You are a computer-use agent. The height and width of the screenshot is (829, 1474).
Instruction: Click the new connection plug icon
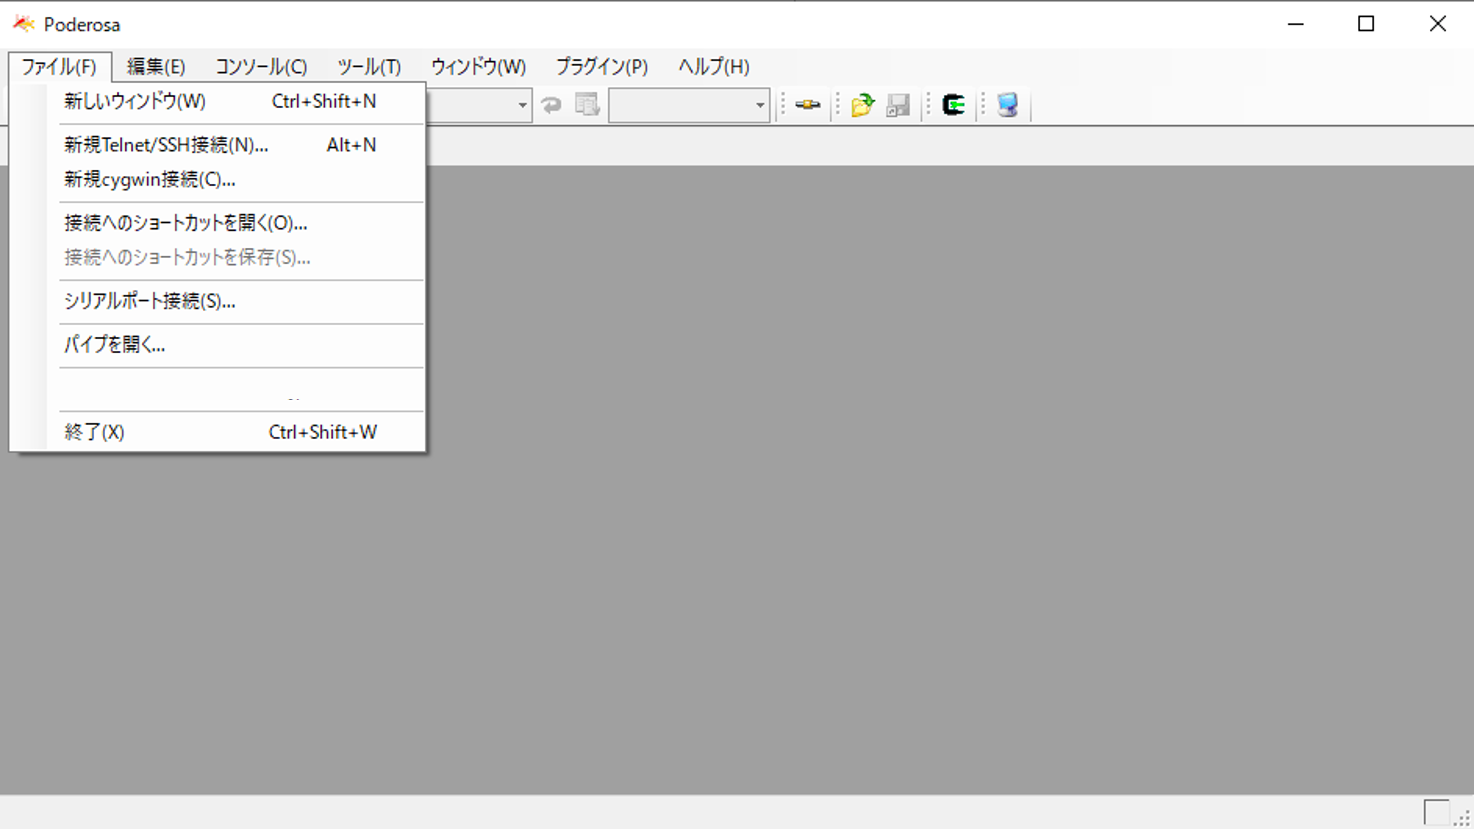tap(808, 105)
